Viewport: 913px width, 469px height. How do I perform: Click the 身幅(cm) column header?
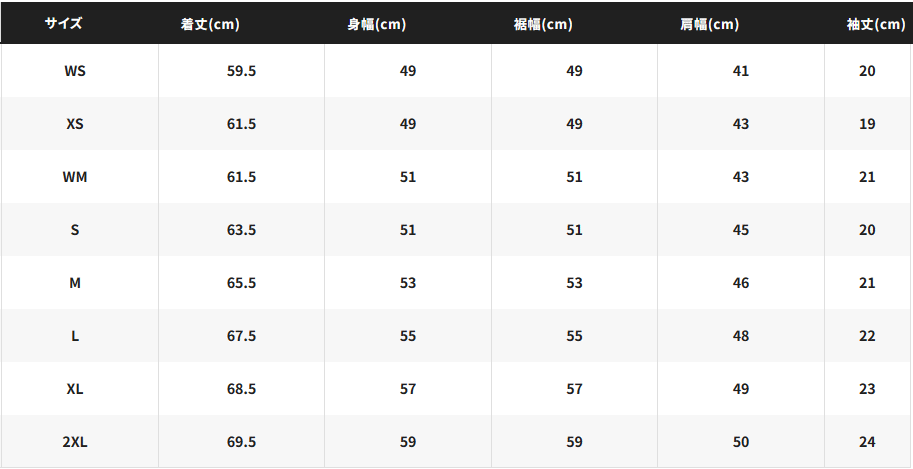(x=377, y=24)
